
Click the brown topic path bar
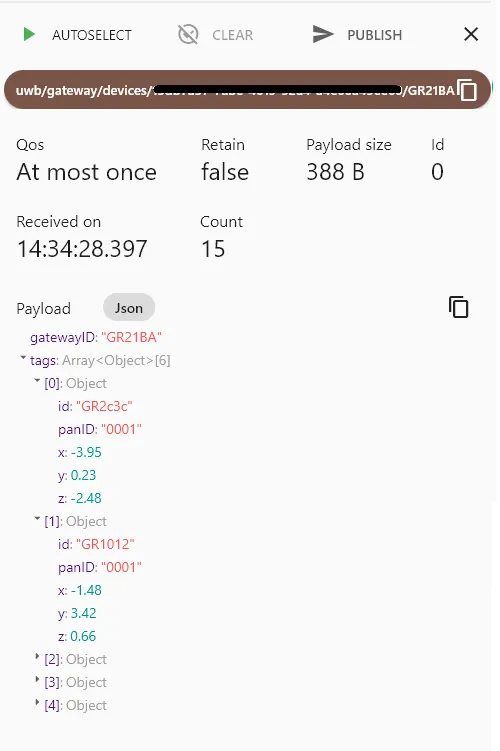(247, 90)
